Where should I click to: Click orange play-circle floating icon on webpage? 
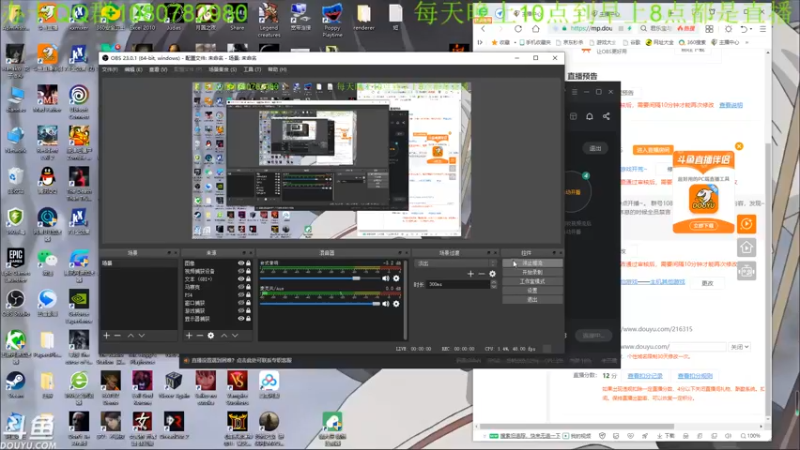pyautogui.click(x=746, y=223)
